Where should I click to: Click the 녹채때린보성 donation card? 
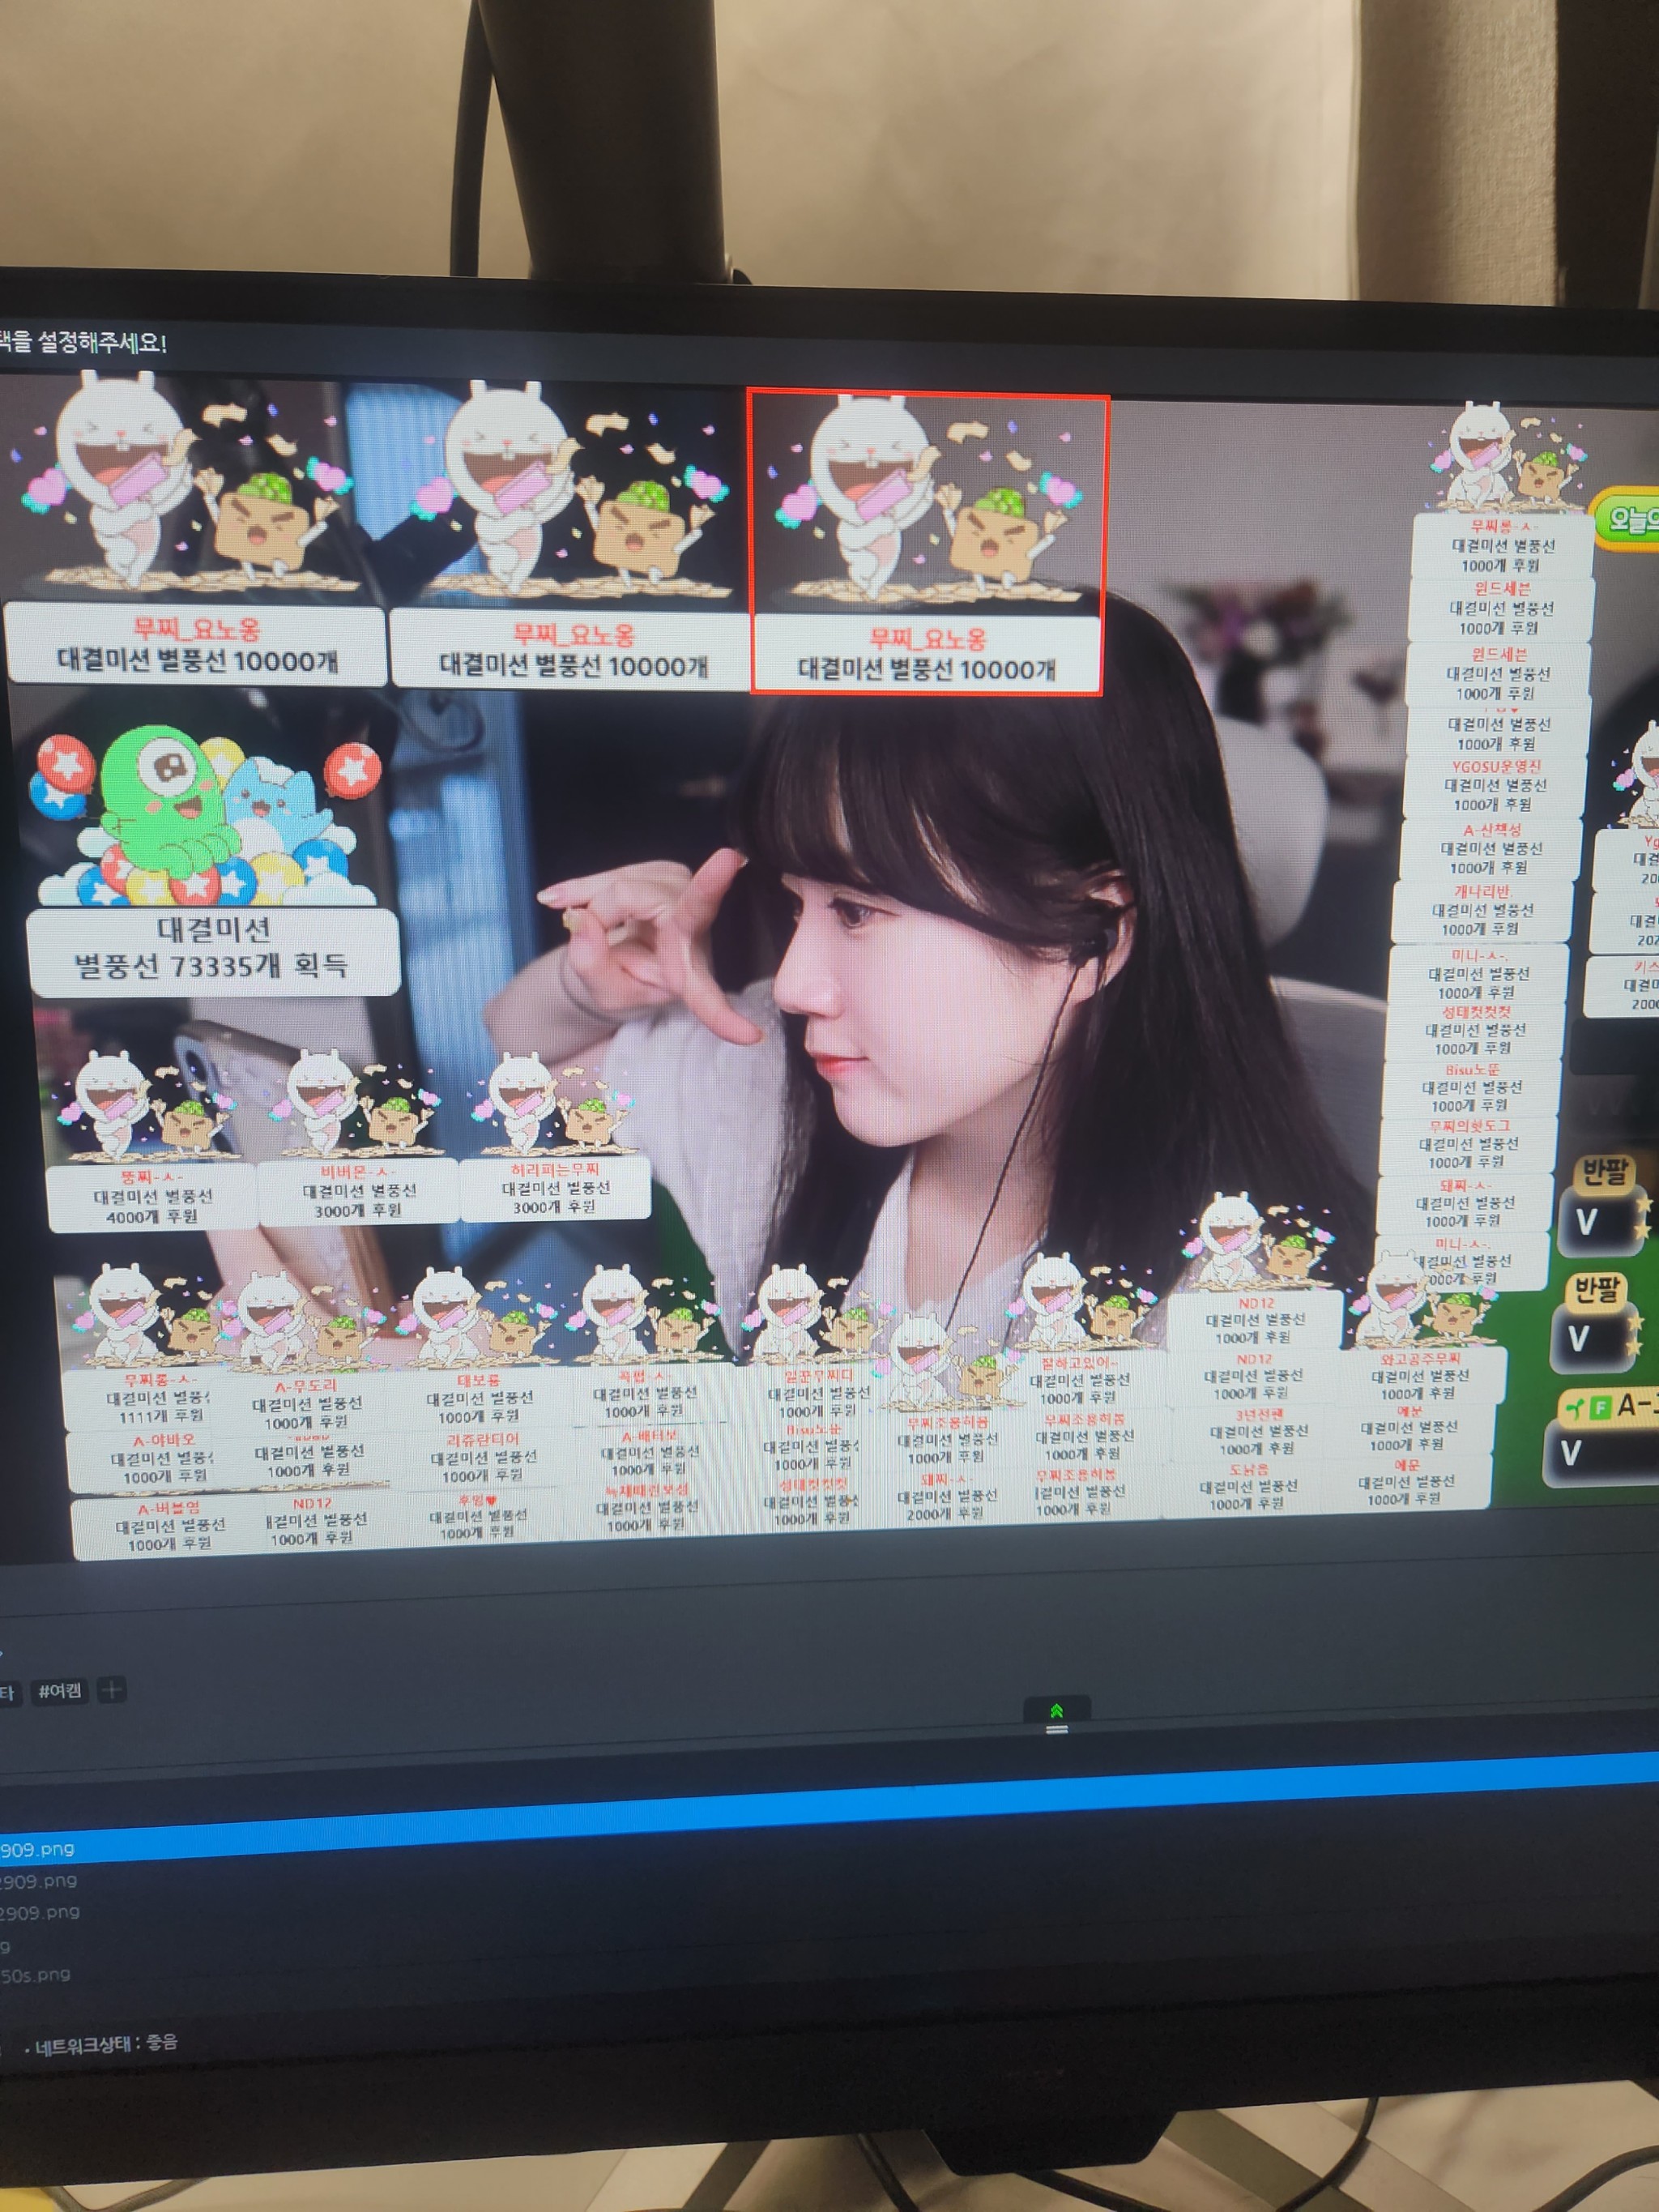(645, 1508)
